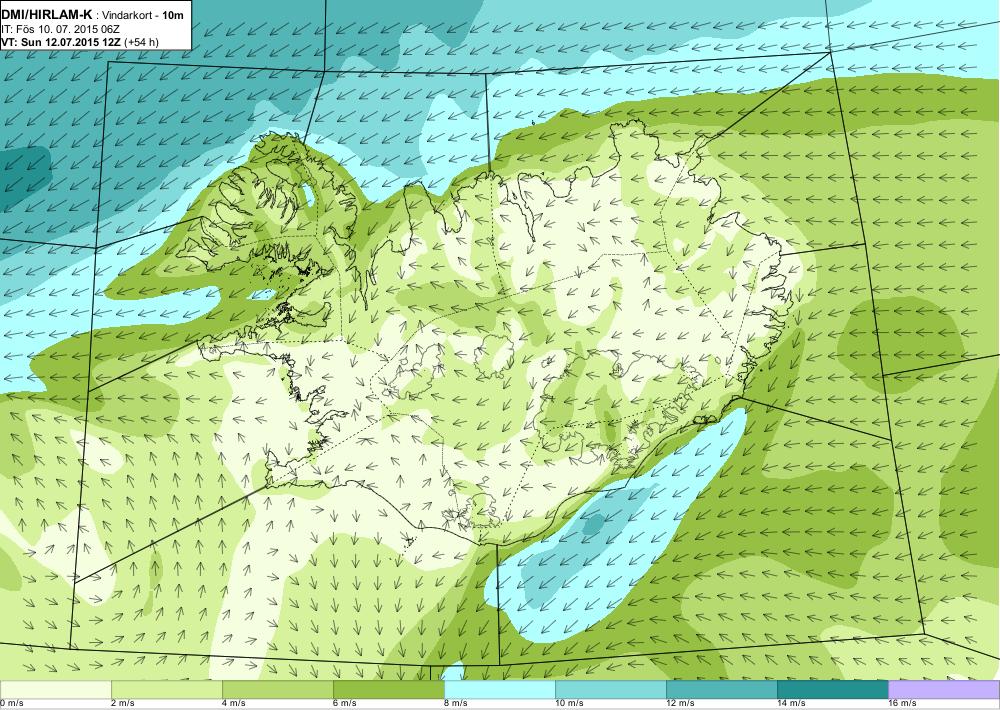Click the 2 m/s legend color swatch
The height and width of the screenshot is (710, 1000).
click(166, 689)
